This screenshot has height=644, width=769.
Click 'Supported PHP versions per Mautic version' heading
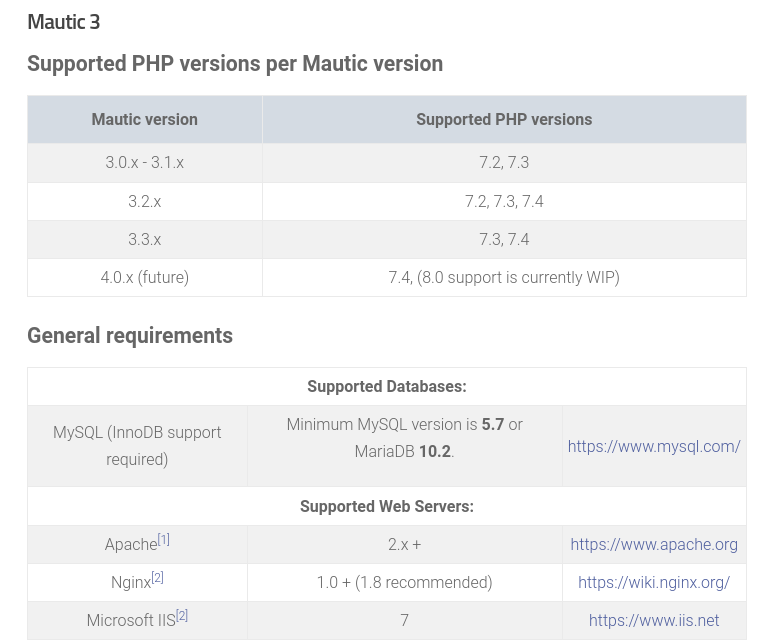(235, 64)
